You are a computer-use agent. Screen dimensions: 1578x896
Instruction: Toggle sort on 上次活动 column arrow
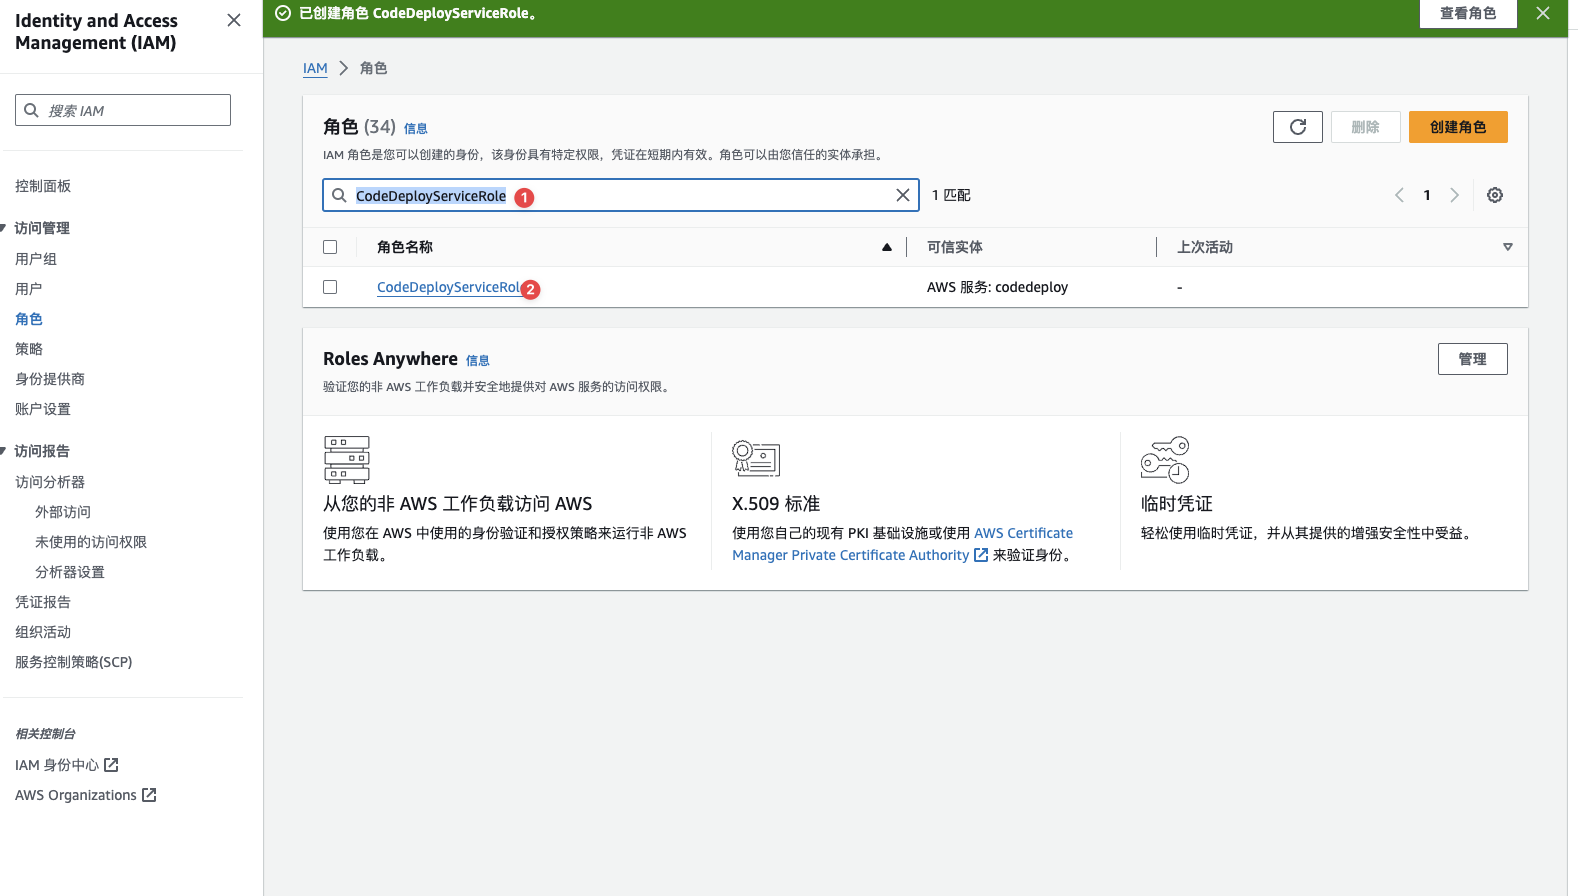point(1508,247)
